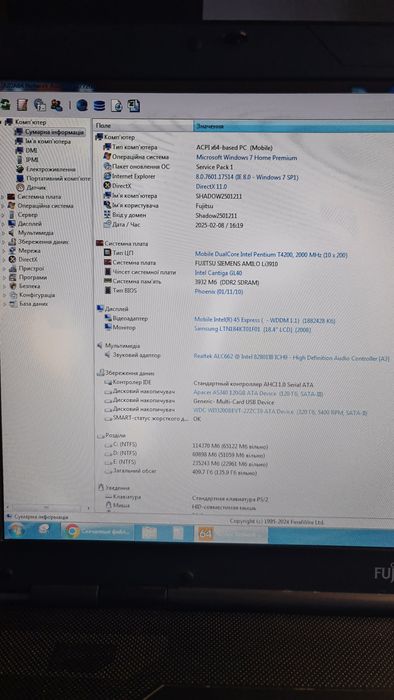This screenshot has height=700, width=394.
Task: Click the blue database stack toolbar icon
Action: [x=99, y=105]
